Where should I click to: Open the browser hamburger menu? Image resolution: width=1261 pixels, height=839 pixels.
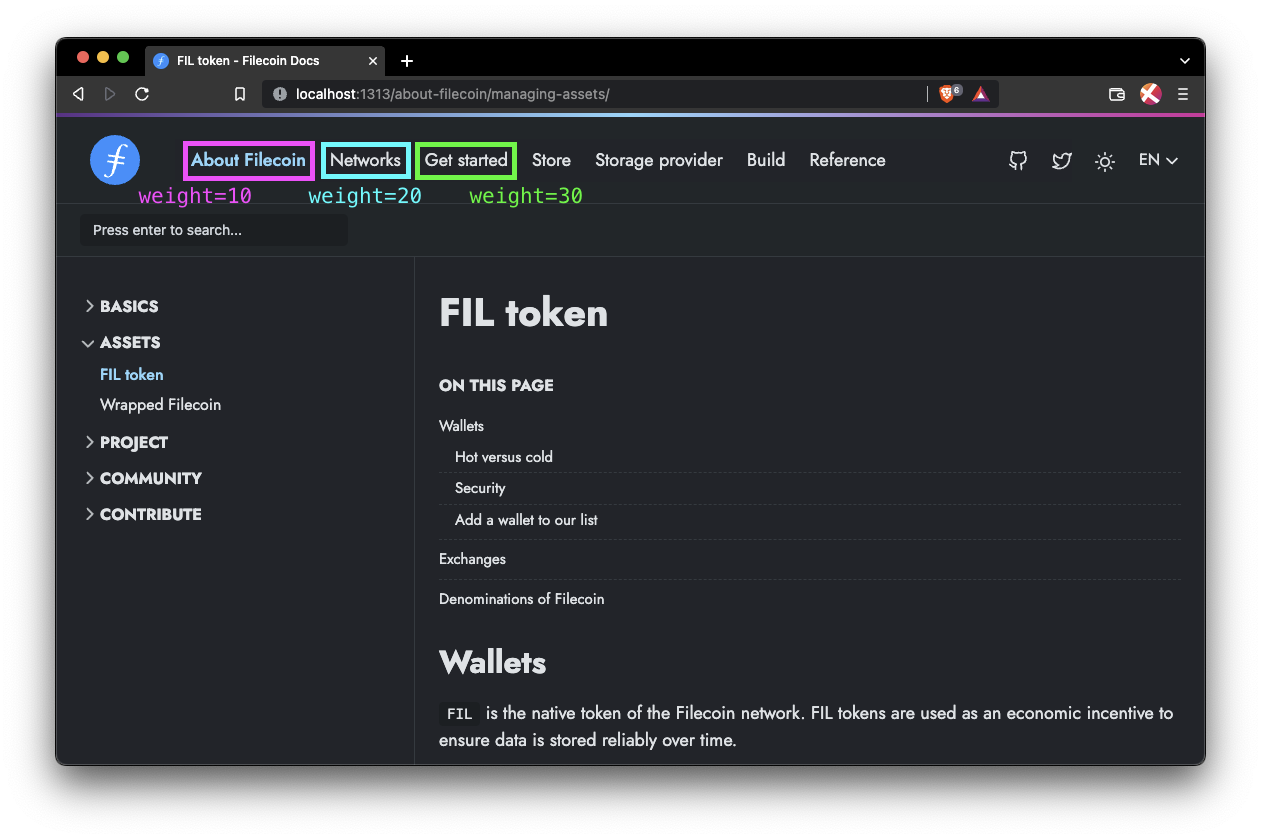point(1183,94)
